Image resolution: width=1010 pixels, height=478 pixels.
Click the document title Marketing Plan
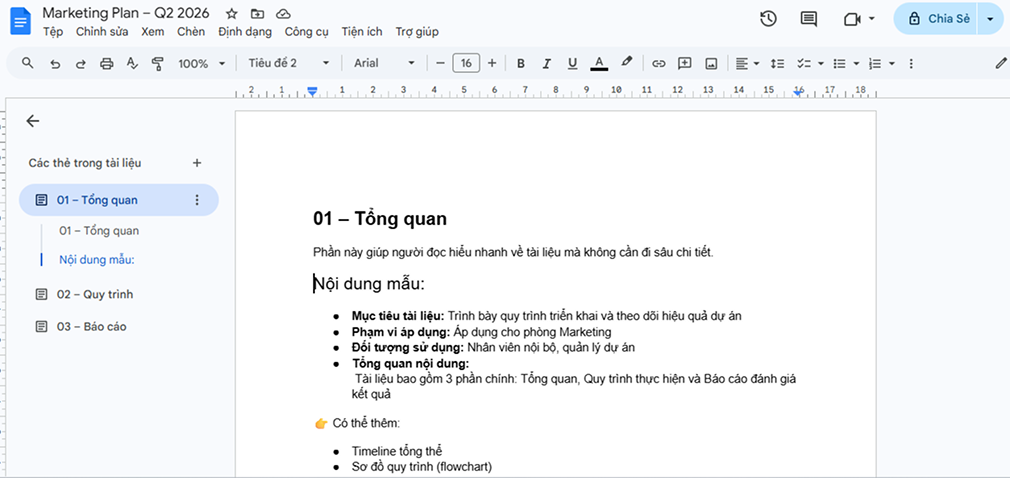pyautogui.click(x=126, y=13)
